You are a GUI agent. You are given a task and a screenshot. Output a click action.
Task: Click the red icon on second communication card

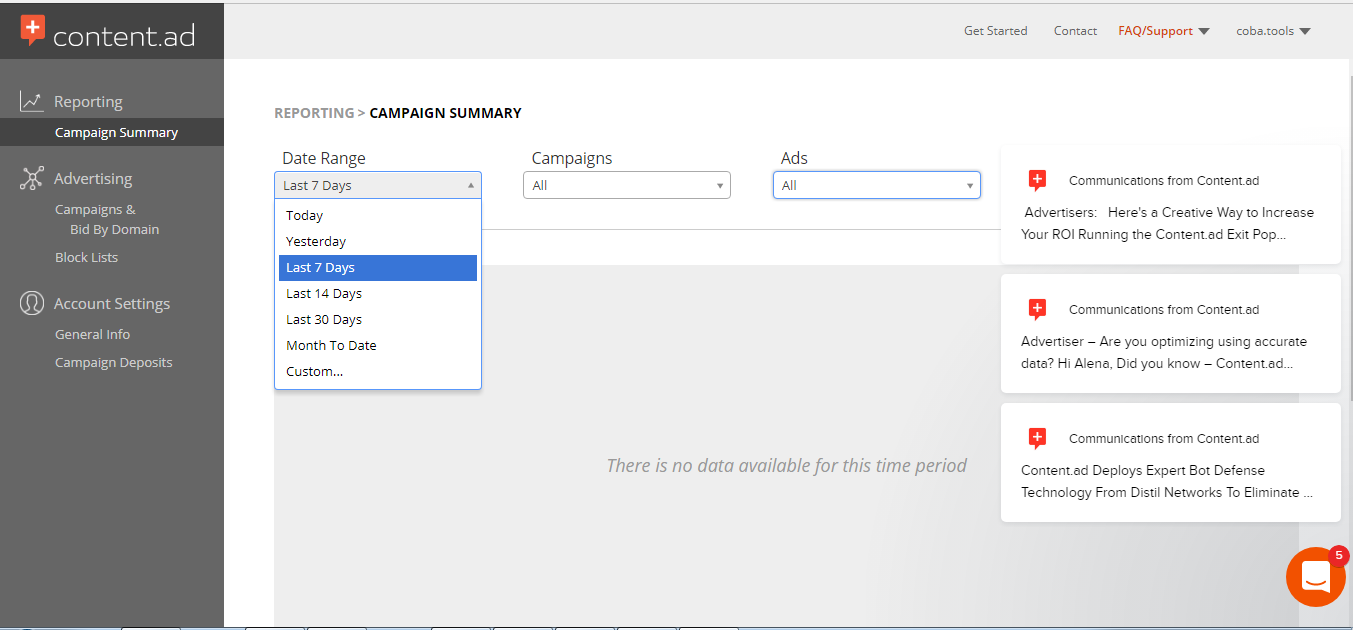[1037, 310]
